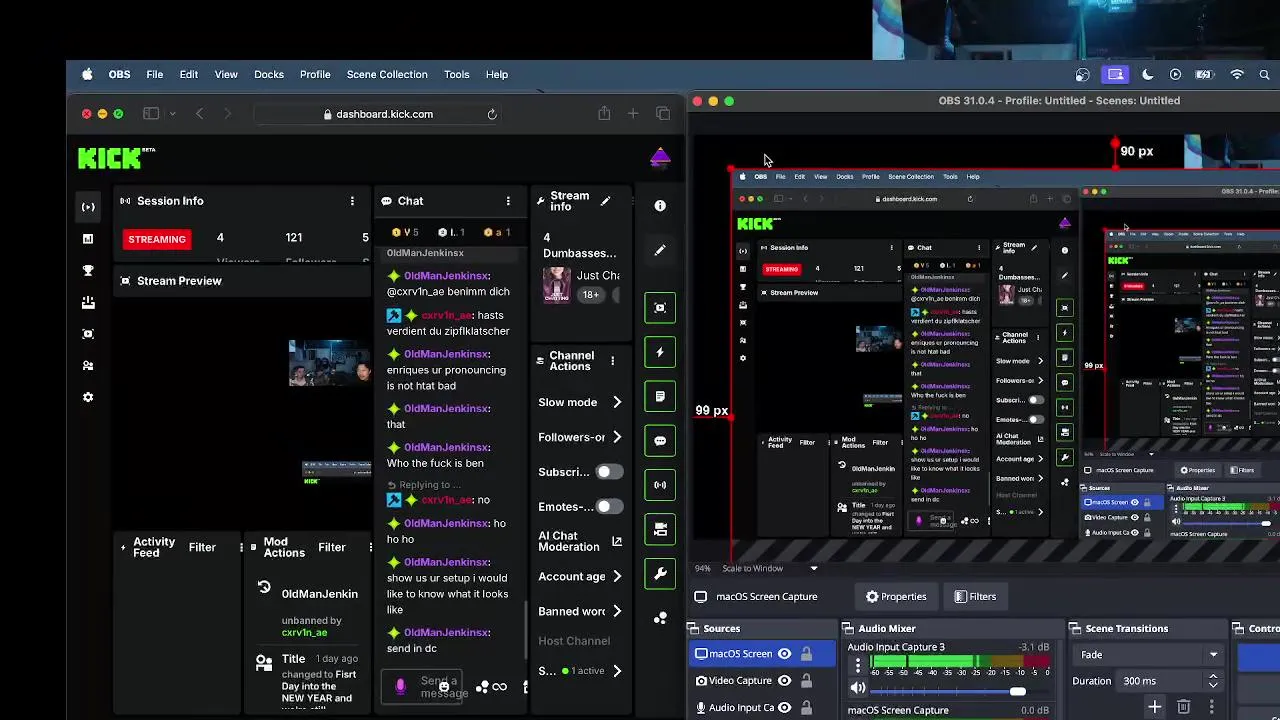Click the webcam thumbnail in Stream Preview
This screenshot has width=1280, height=720.
pos(329,363)
